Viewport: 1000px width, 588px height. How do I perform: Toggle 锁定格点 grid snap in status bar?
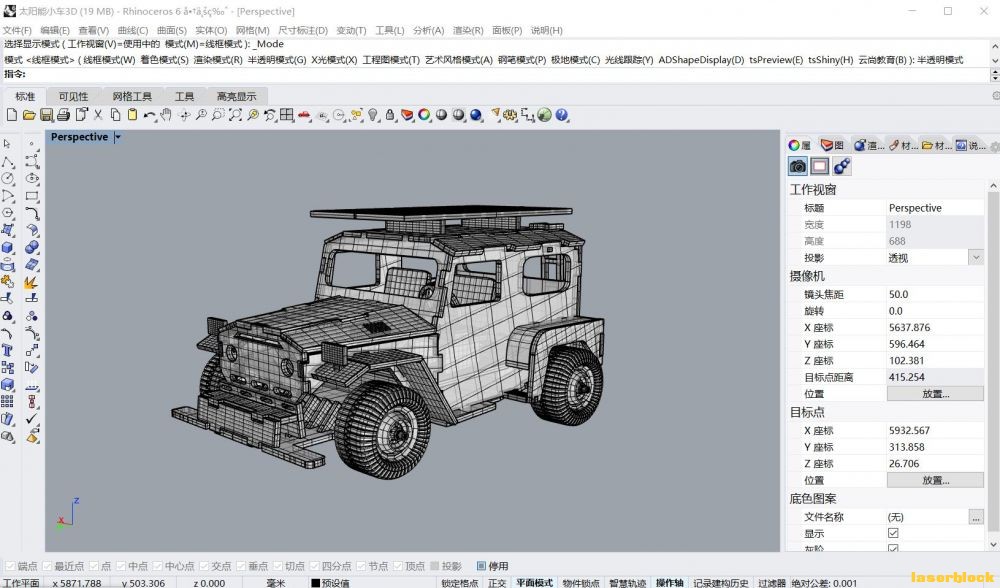459,583
